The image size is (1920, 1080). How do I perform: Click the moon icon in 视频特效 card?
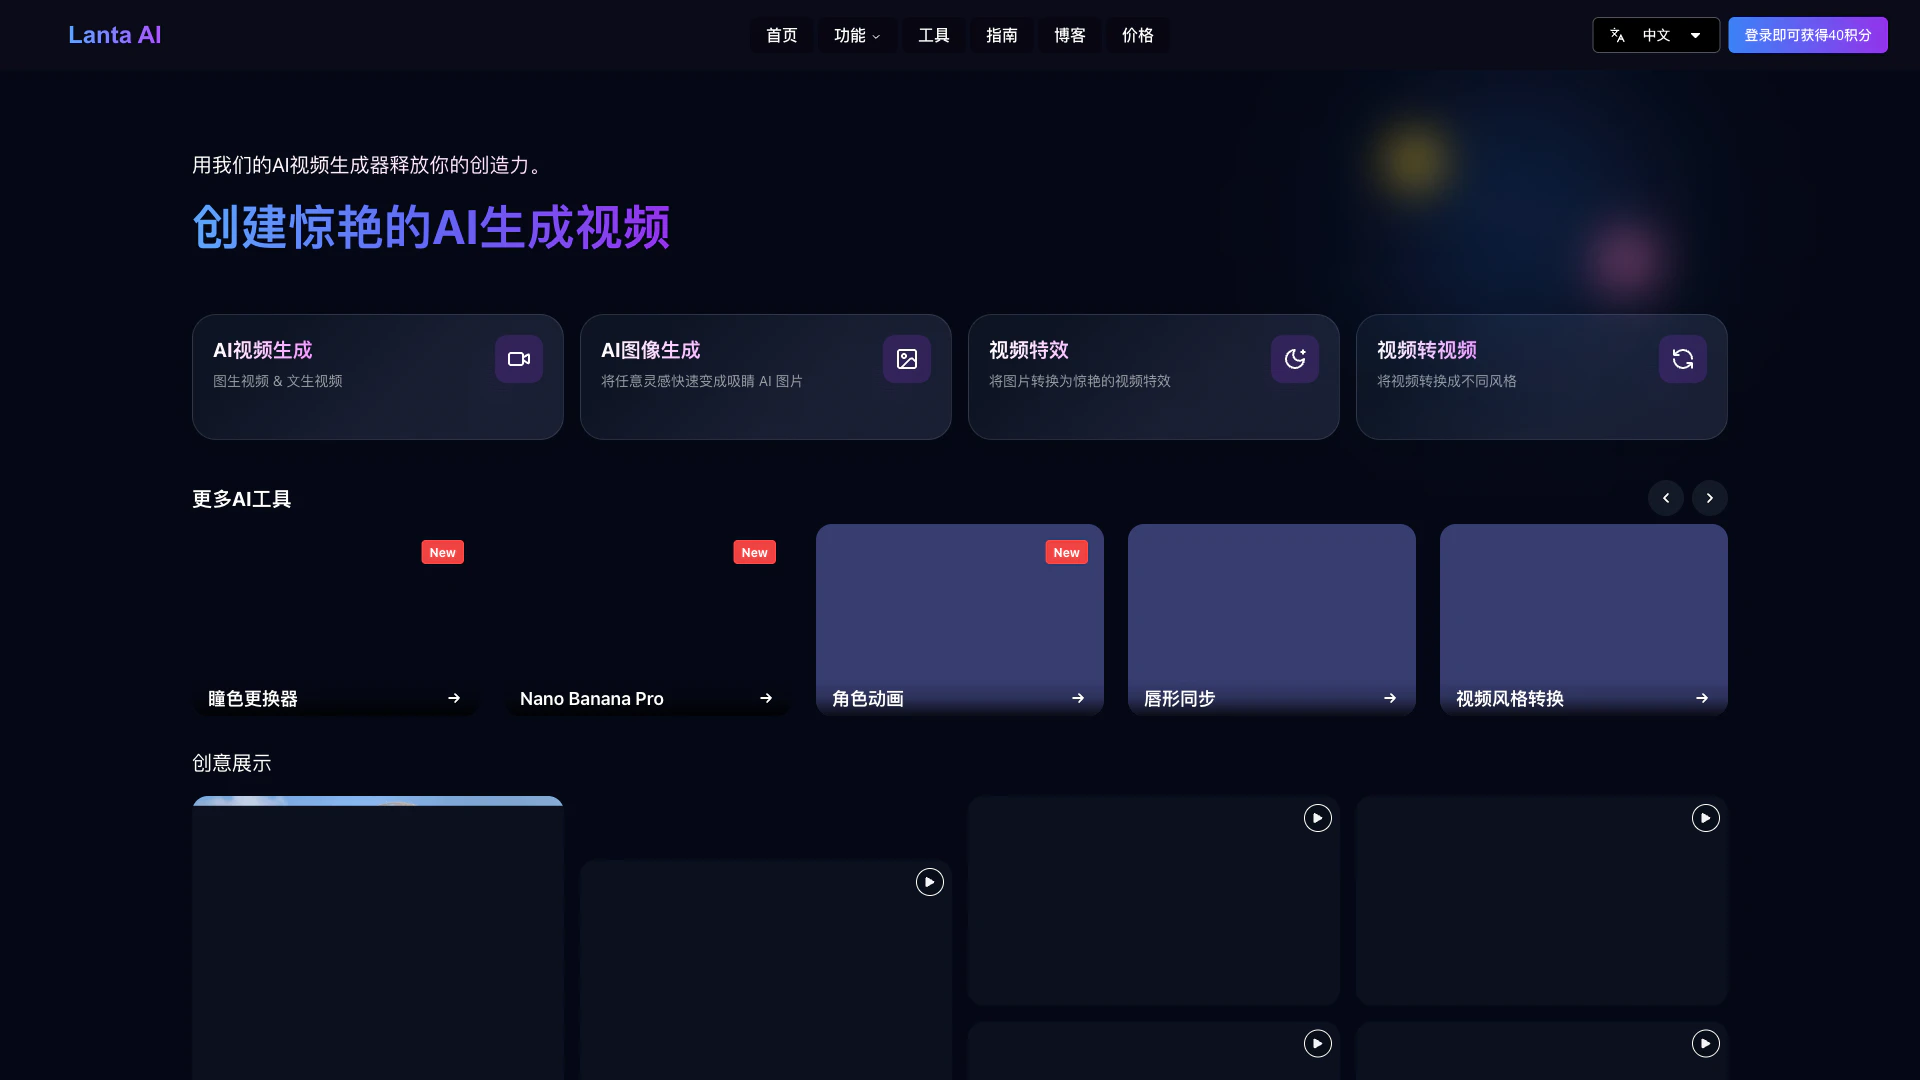1294,359
